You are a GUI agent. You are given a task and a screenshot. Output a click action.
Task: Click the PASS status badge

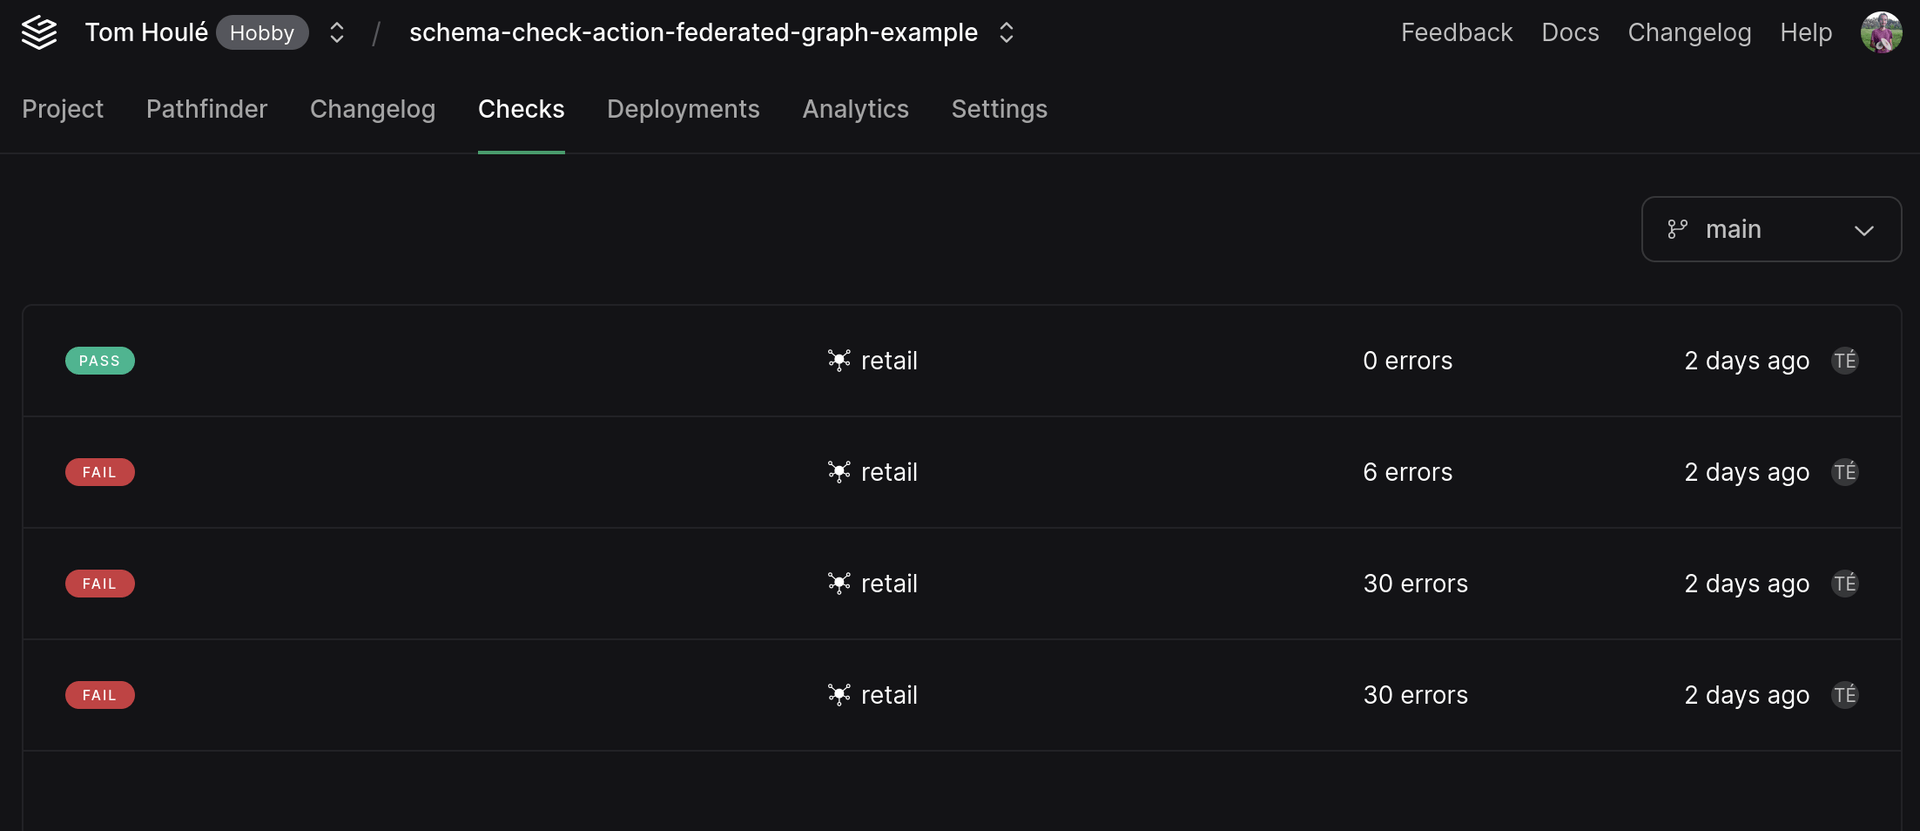[100, 360]
